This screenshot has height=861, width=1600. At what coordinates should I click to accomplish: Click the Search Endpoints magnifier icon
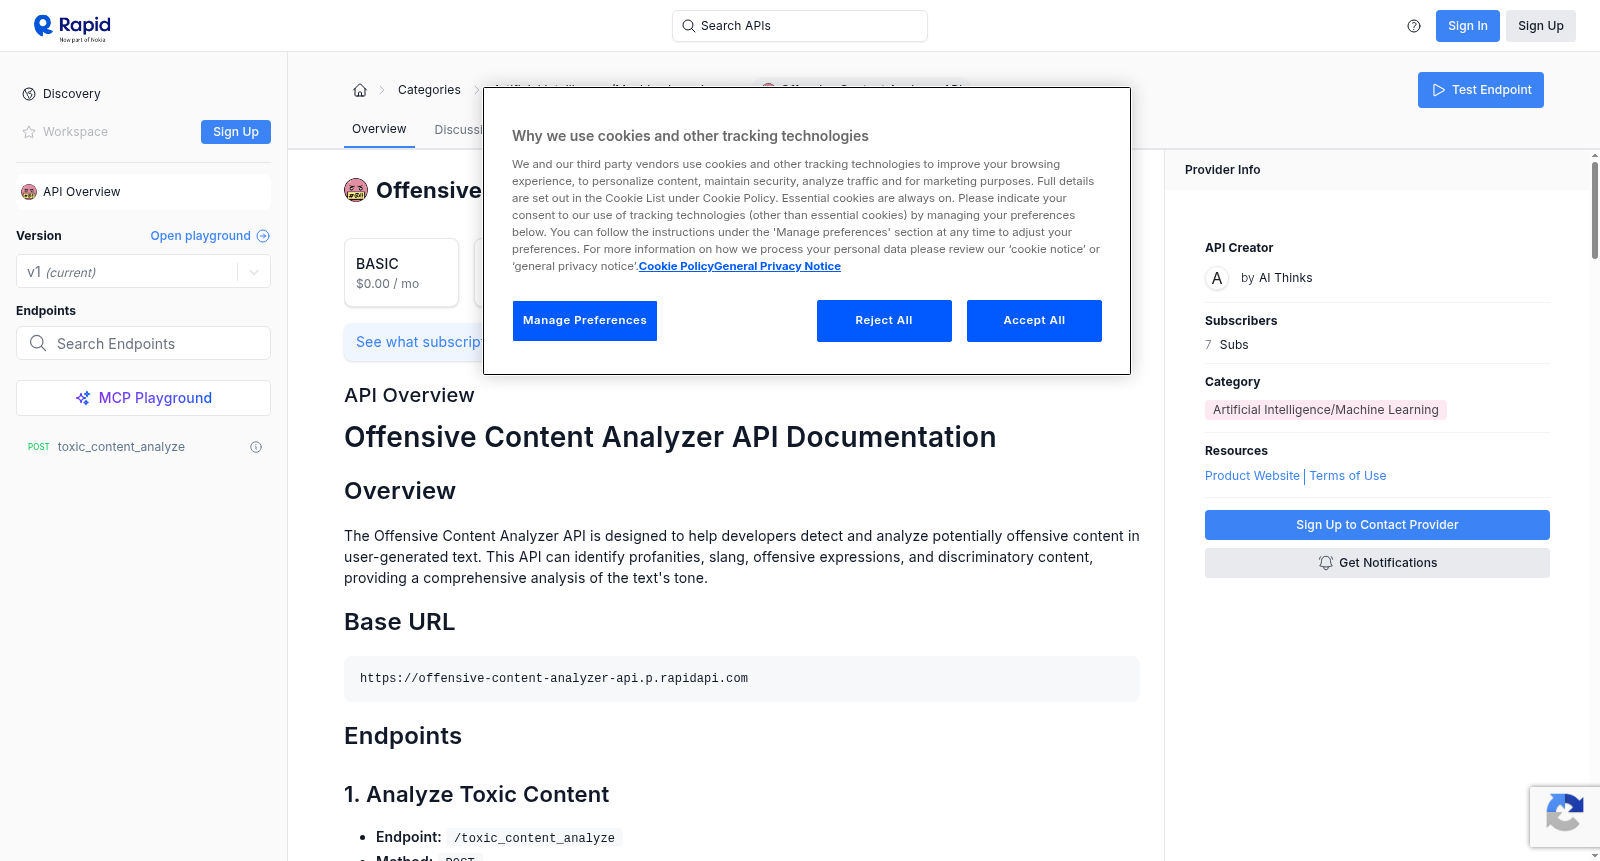coord(38,343)
